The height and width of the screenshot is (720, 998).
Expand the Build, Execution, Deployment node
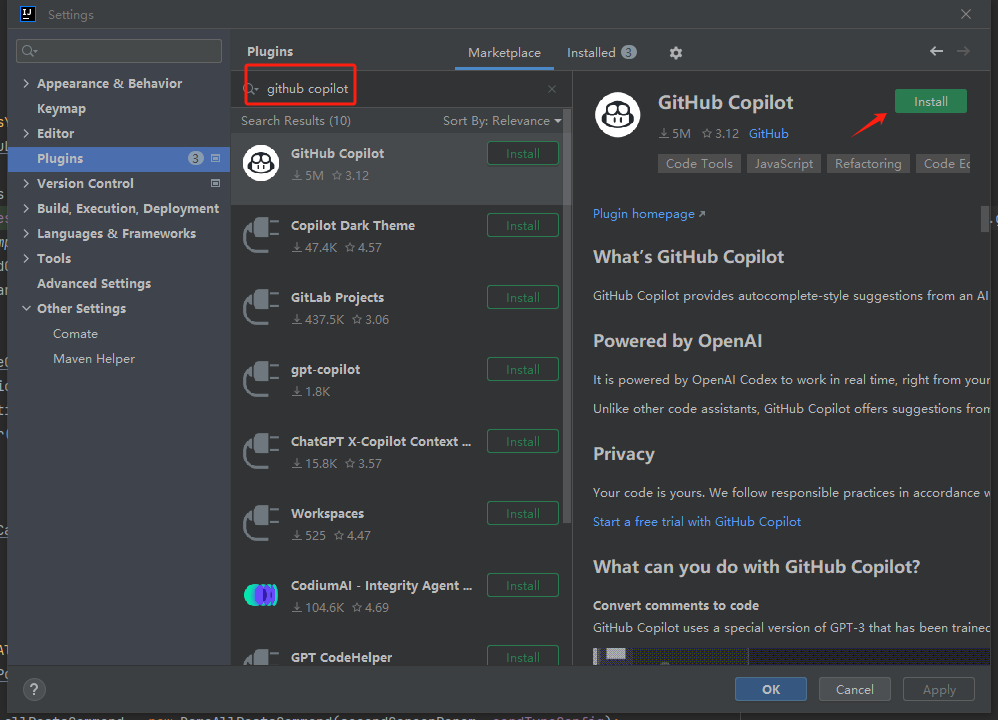tap(26, 209)
